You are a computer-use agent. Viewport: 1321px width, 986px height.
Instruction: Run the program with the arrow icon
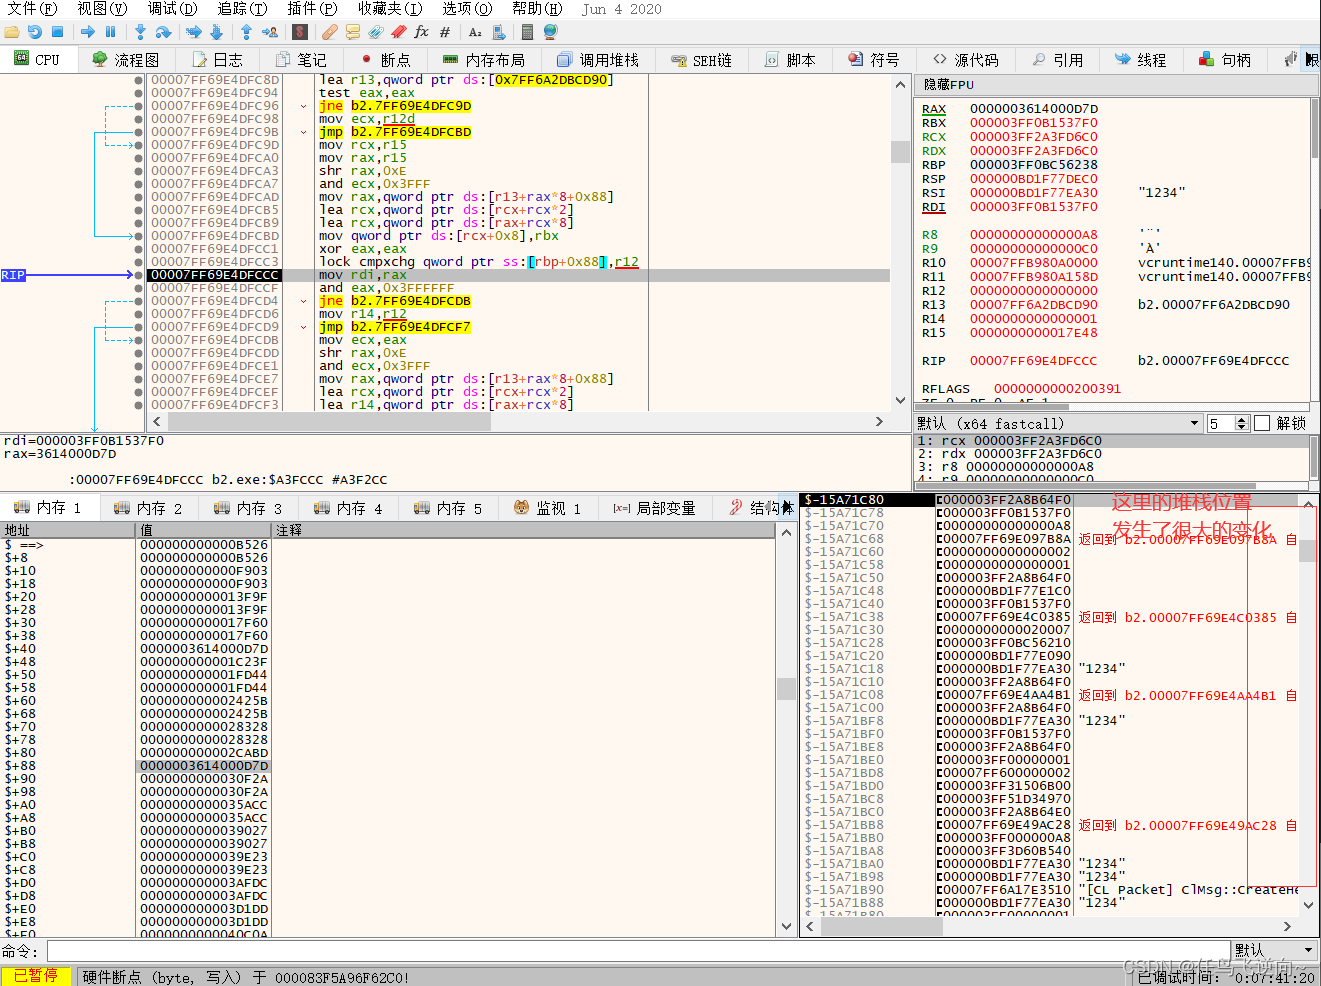(x=88, y=32)
